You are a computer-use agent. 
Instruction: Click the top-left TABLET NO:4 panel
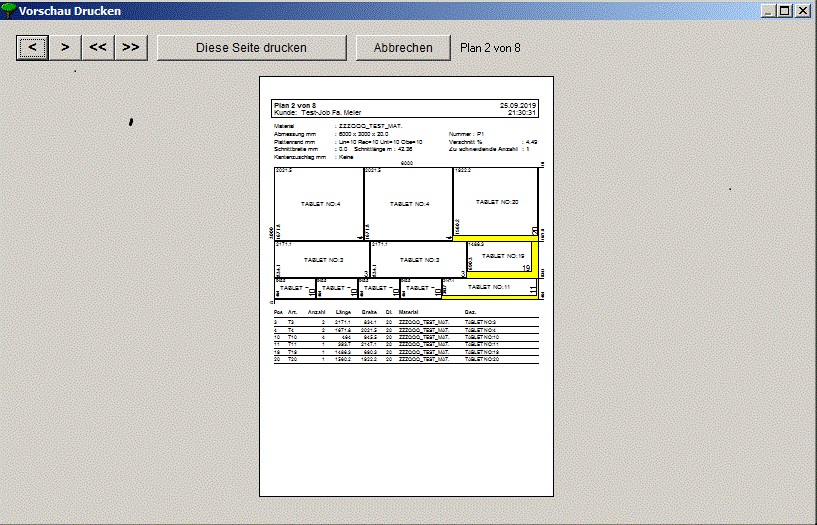pos(318,204)
